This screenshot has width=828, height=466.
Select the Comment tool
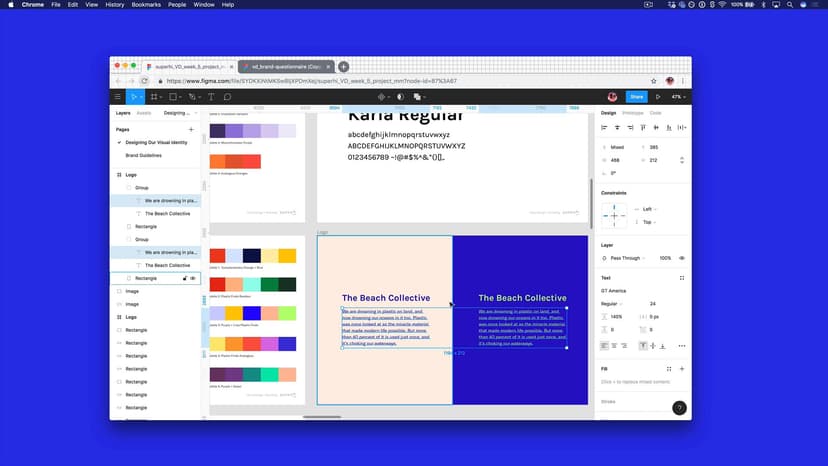click(228, 97)
